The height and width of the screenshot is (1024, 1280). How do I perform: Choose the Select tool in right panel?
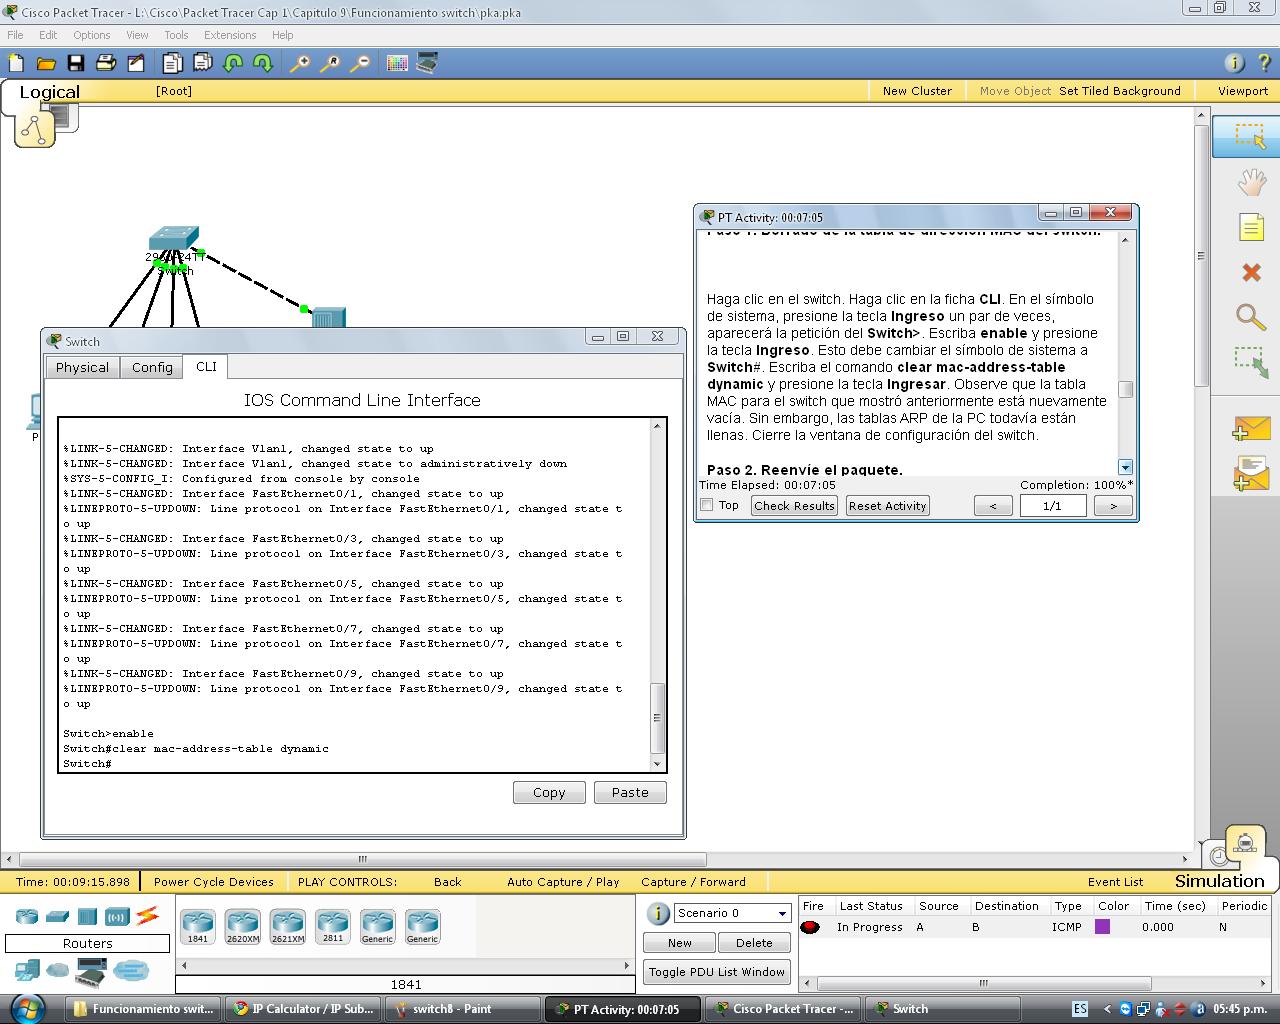pyautogui.click(x=1249, y=136)
